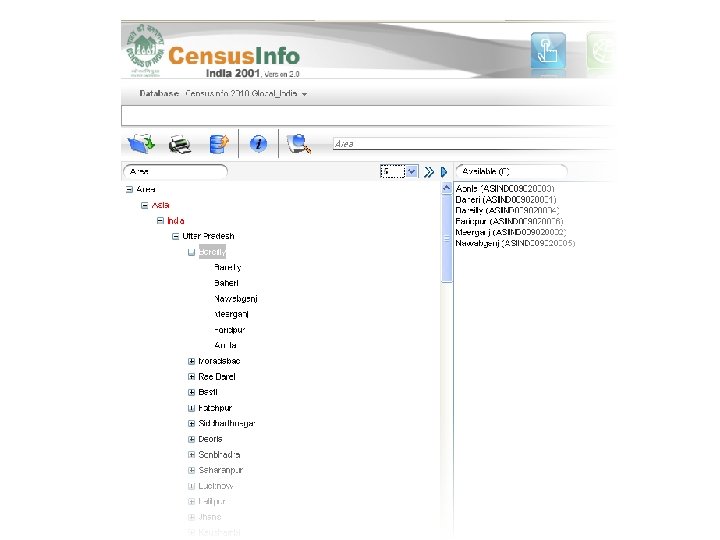Viewport: 720px width, 540px height.
Task: Open the Database selection dropdown arrow
Action: [304, 94]
